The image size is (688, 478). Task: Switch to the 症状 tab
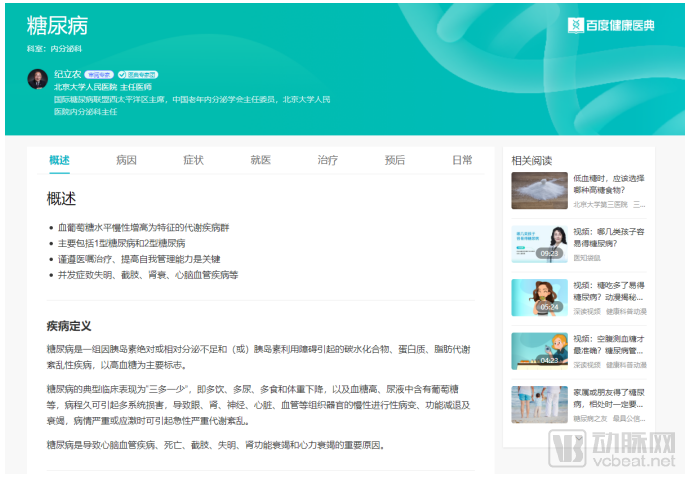pyautogui.click(x=193, y=160)
